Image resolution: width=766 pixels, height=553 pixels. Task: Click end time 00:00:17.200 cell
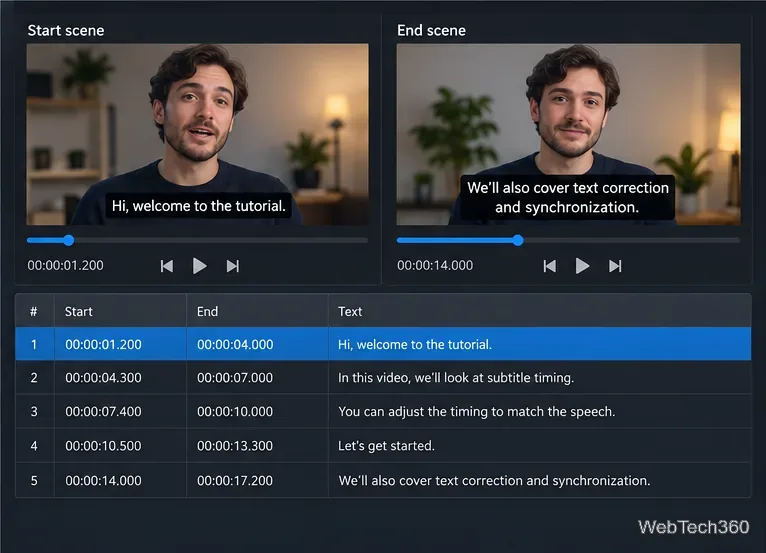[x=235, y=480]
